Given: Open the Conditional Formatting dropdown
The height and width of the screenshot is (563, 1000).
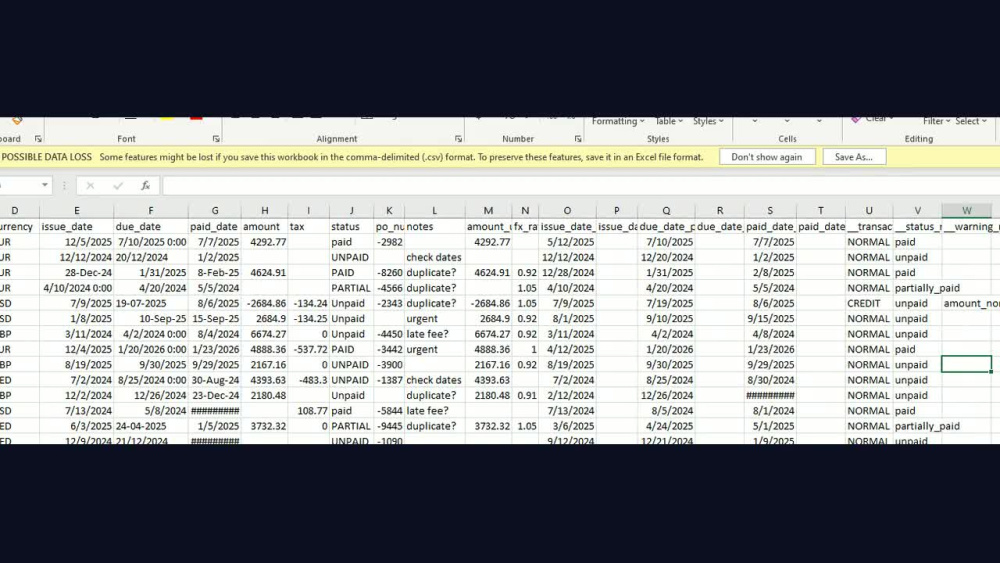Looking at the screenshot, I should [x=617, y=121].
